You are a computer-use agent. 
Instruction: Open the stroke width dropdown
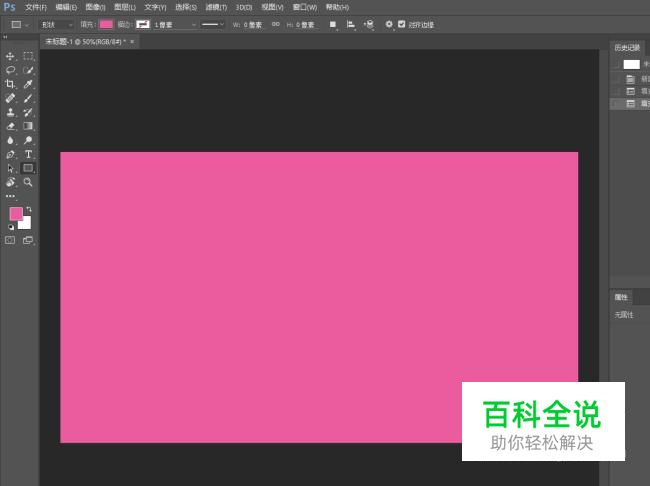pos(171,24)
